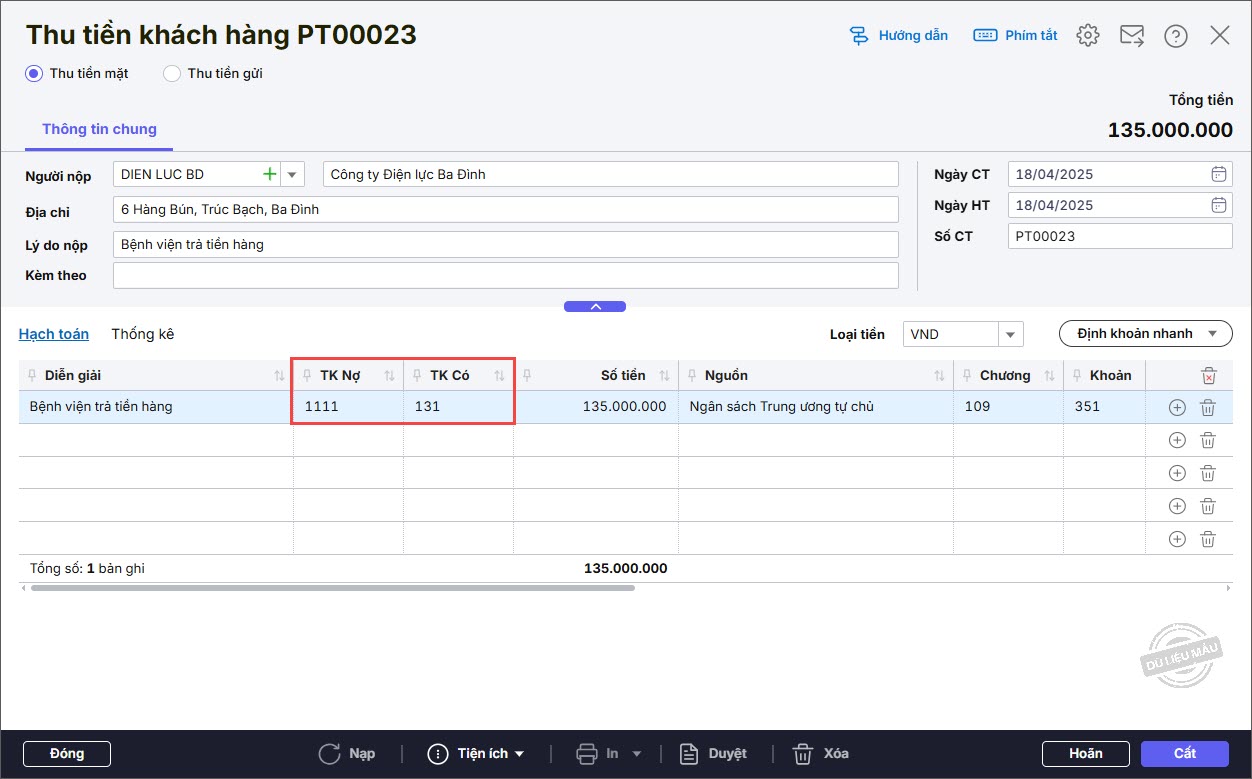This screenshot has width=1252, height=779.
Task: Select the Thu tiền gửi radio option
Action: tap(172, 73)
